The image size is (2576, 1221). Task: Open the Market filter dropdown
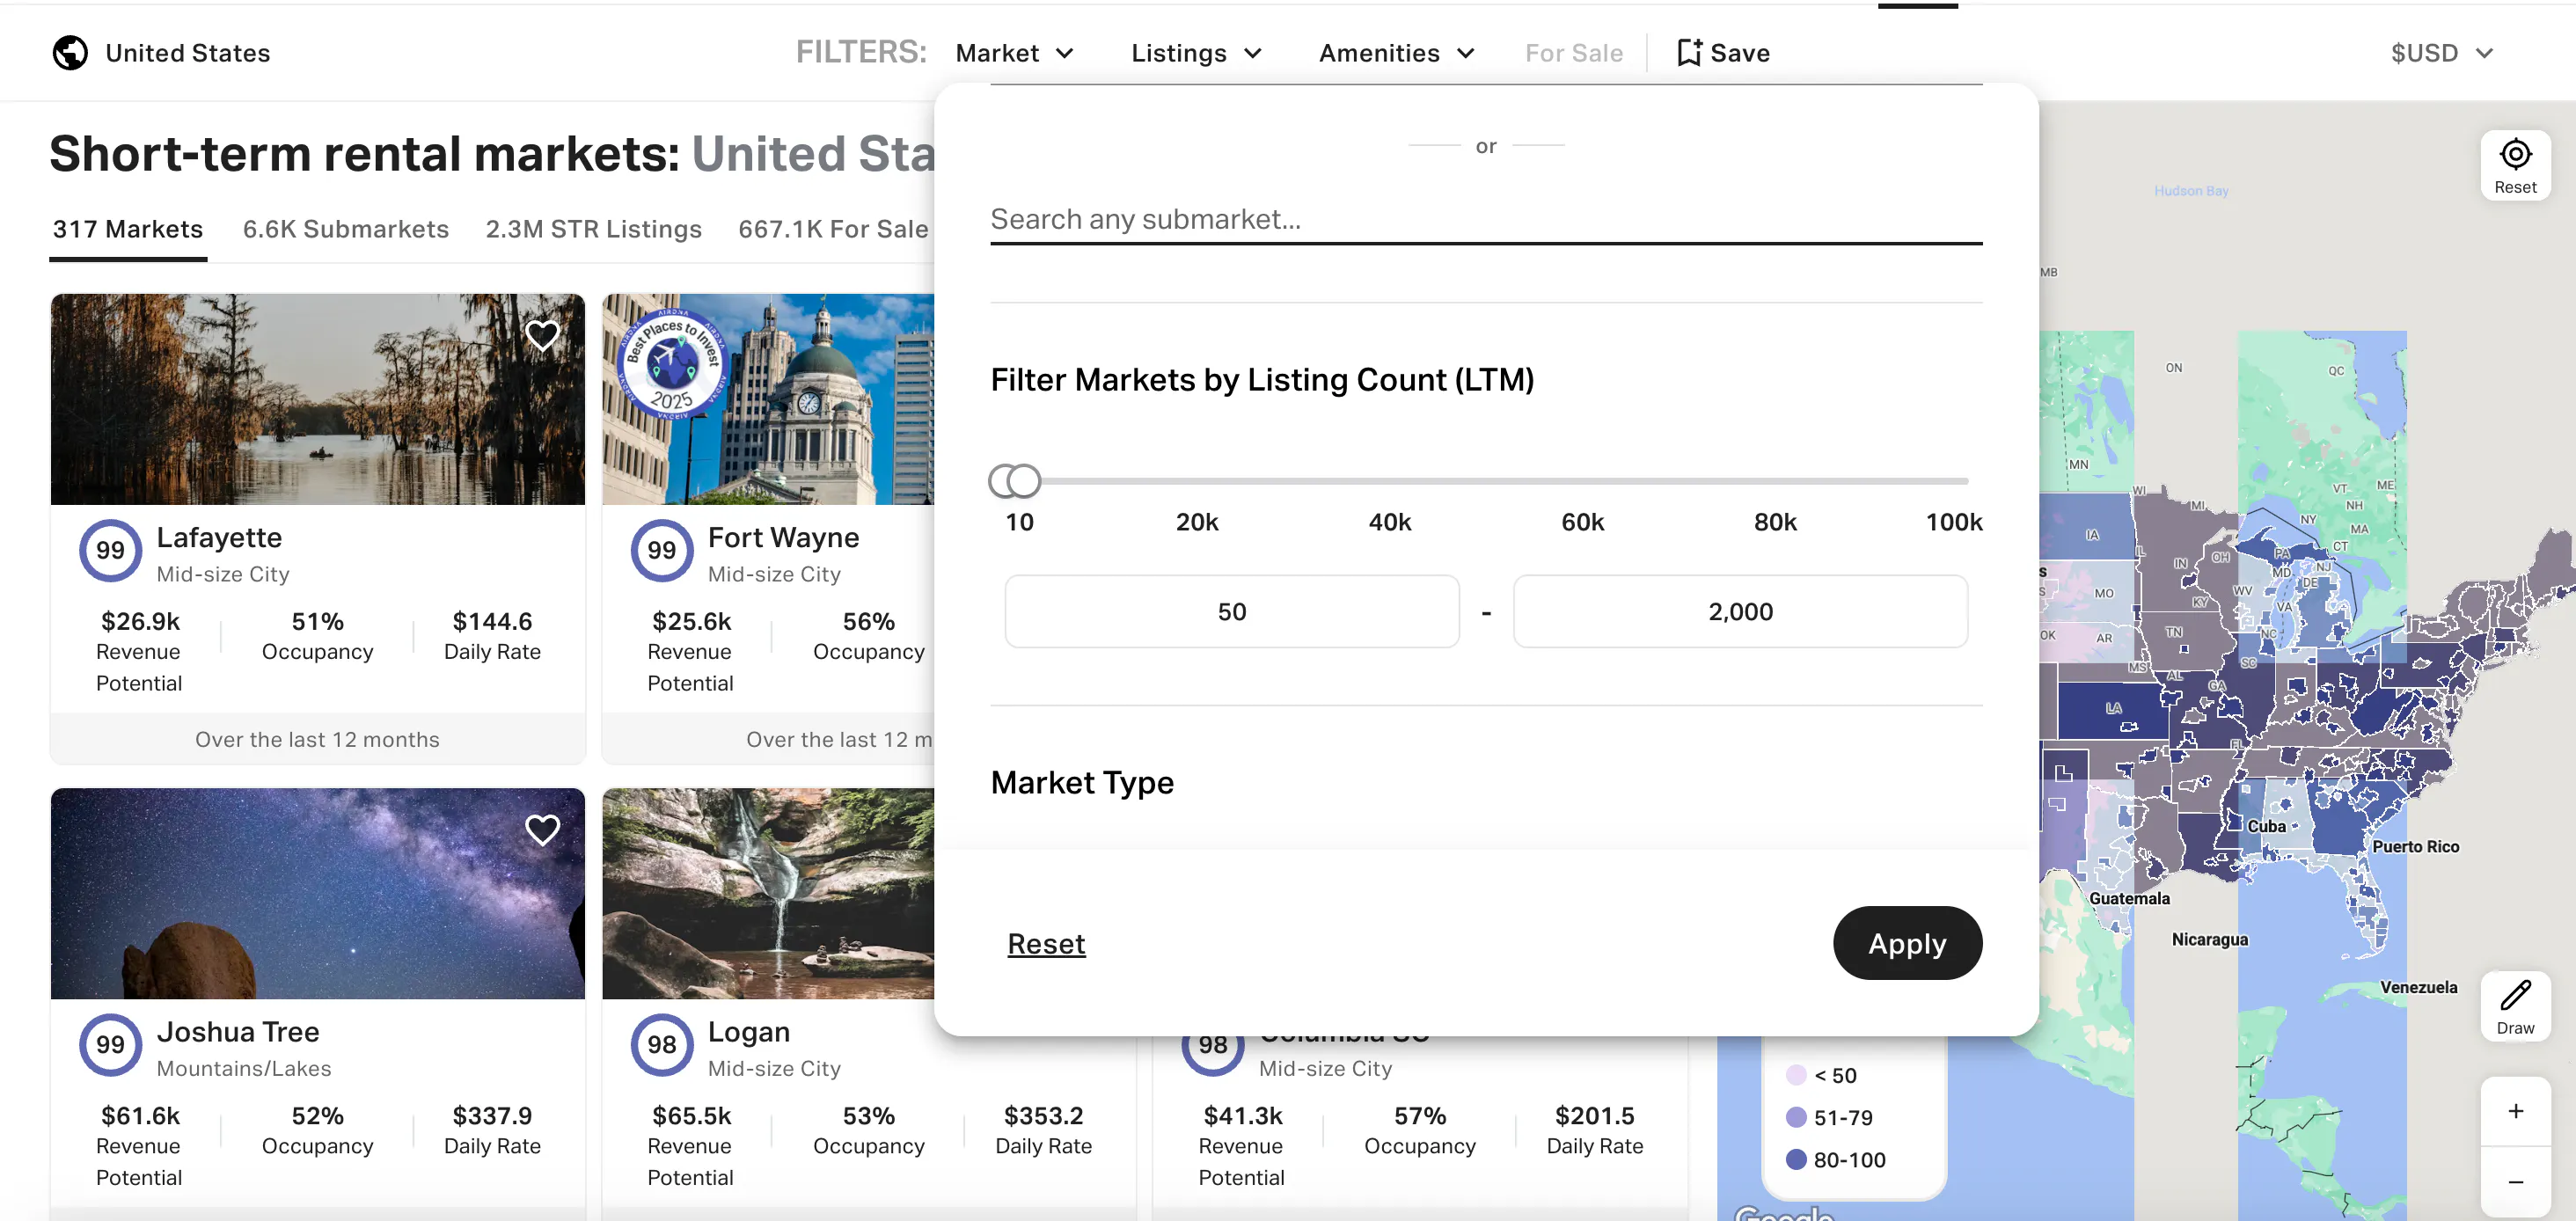[x=1014, y=53]
